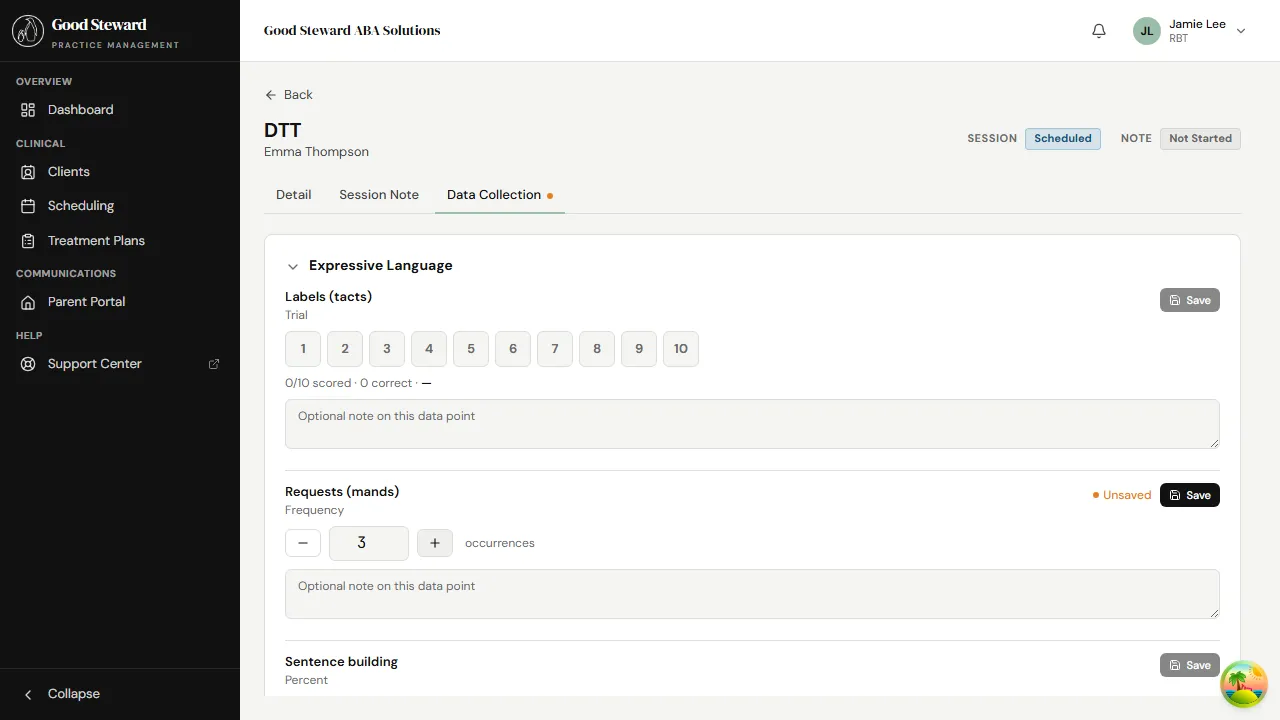Increase Requests occurrences with plus button
Image resolution: width=1280 pixels, height=720 pixels.
point(435,543)
